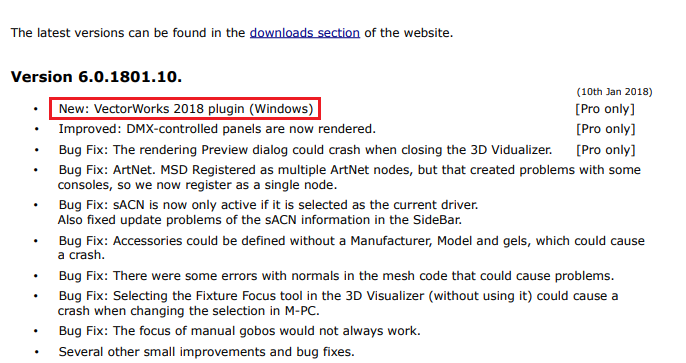This screenshot has width=686, height=363.
Task: Select the VectorWorks 2018 plugin entry
Action: [186, 108]
